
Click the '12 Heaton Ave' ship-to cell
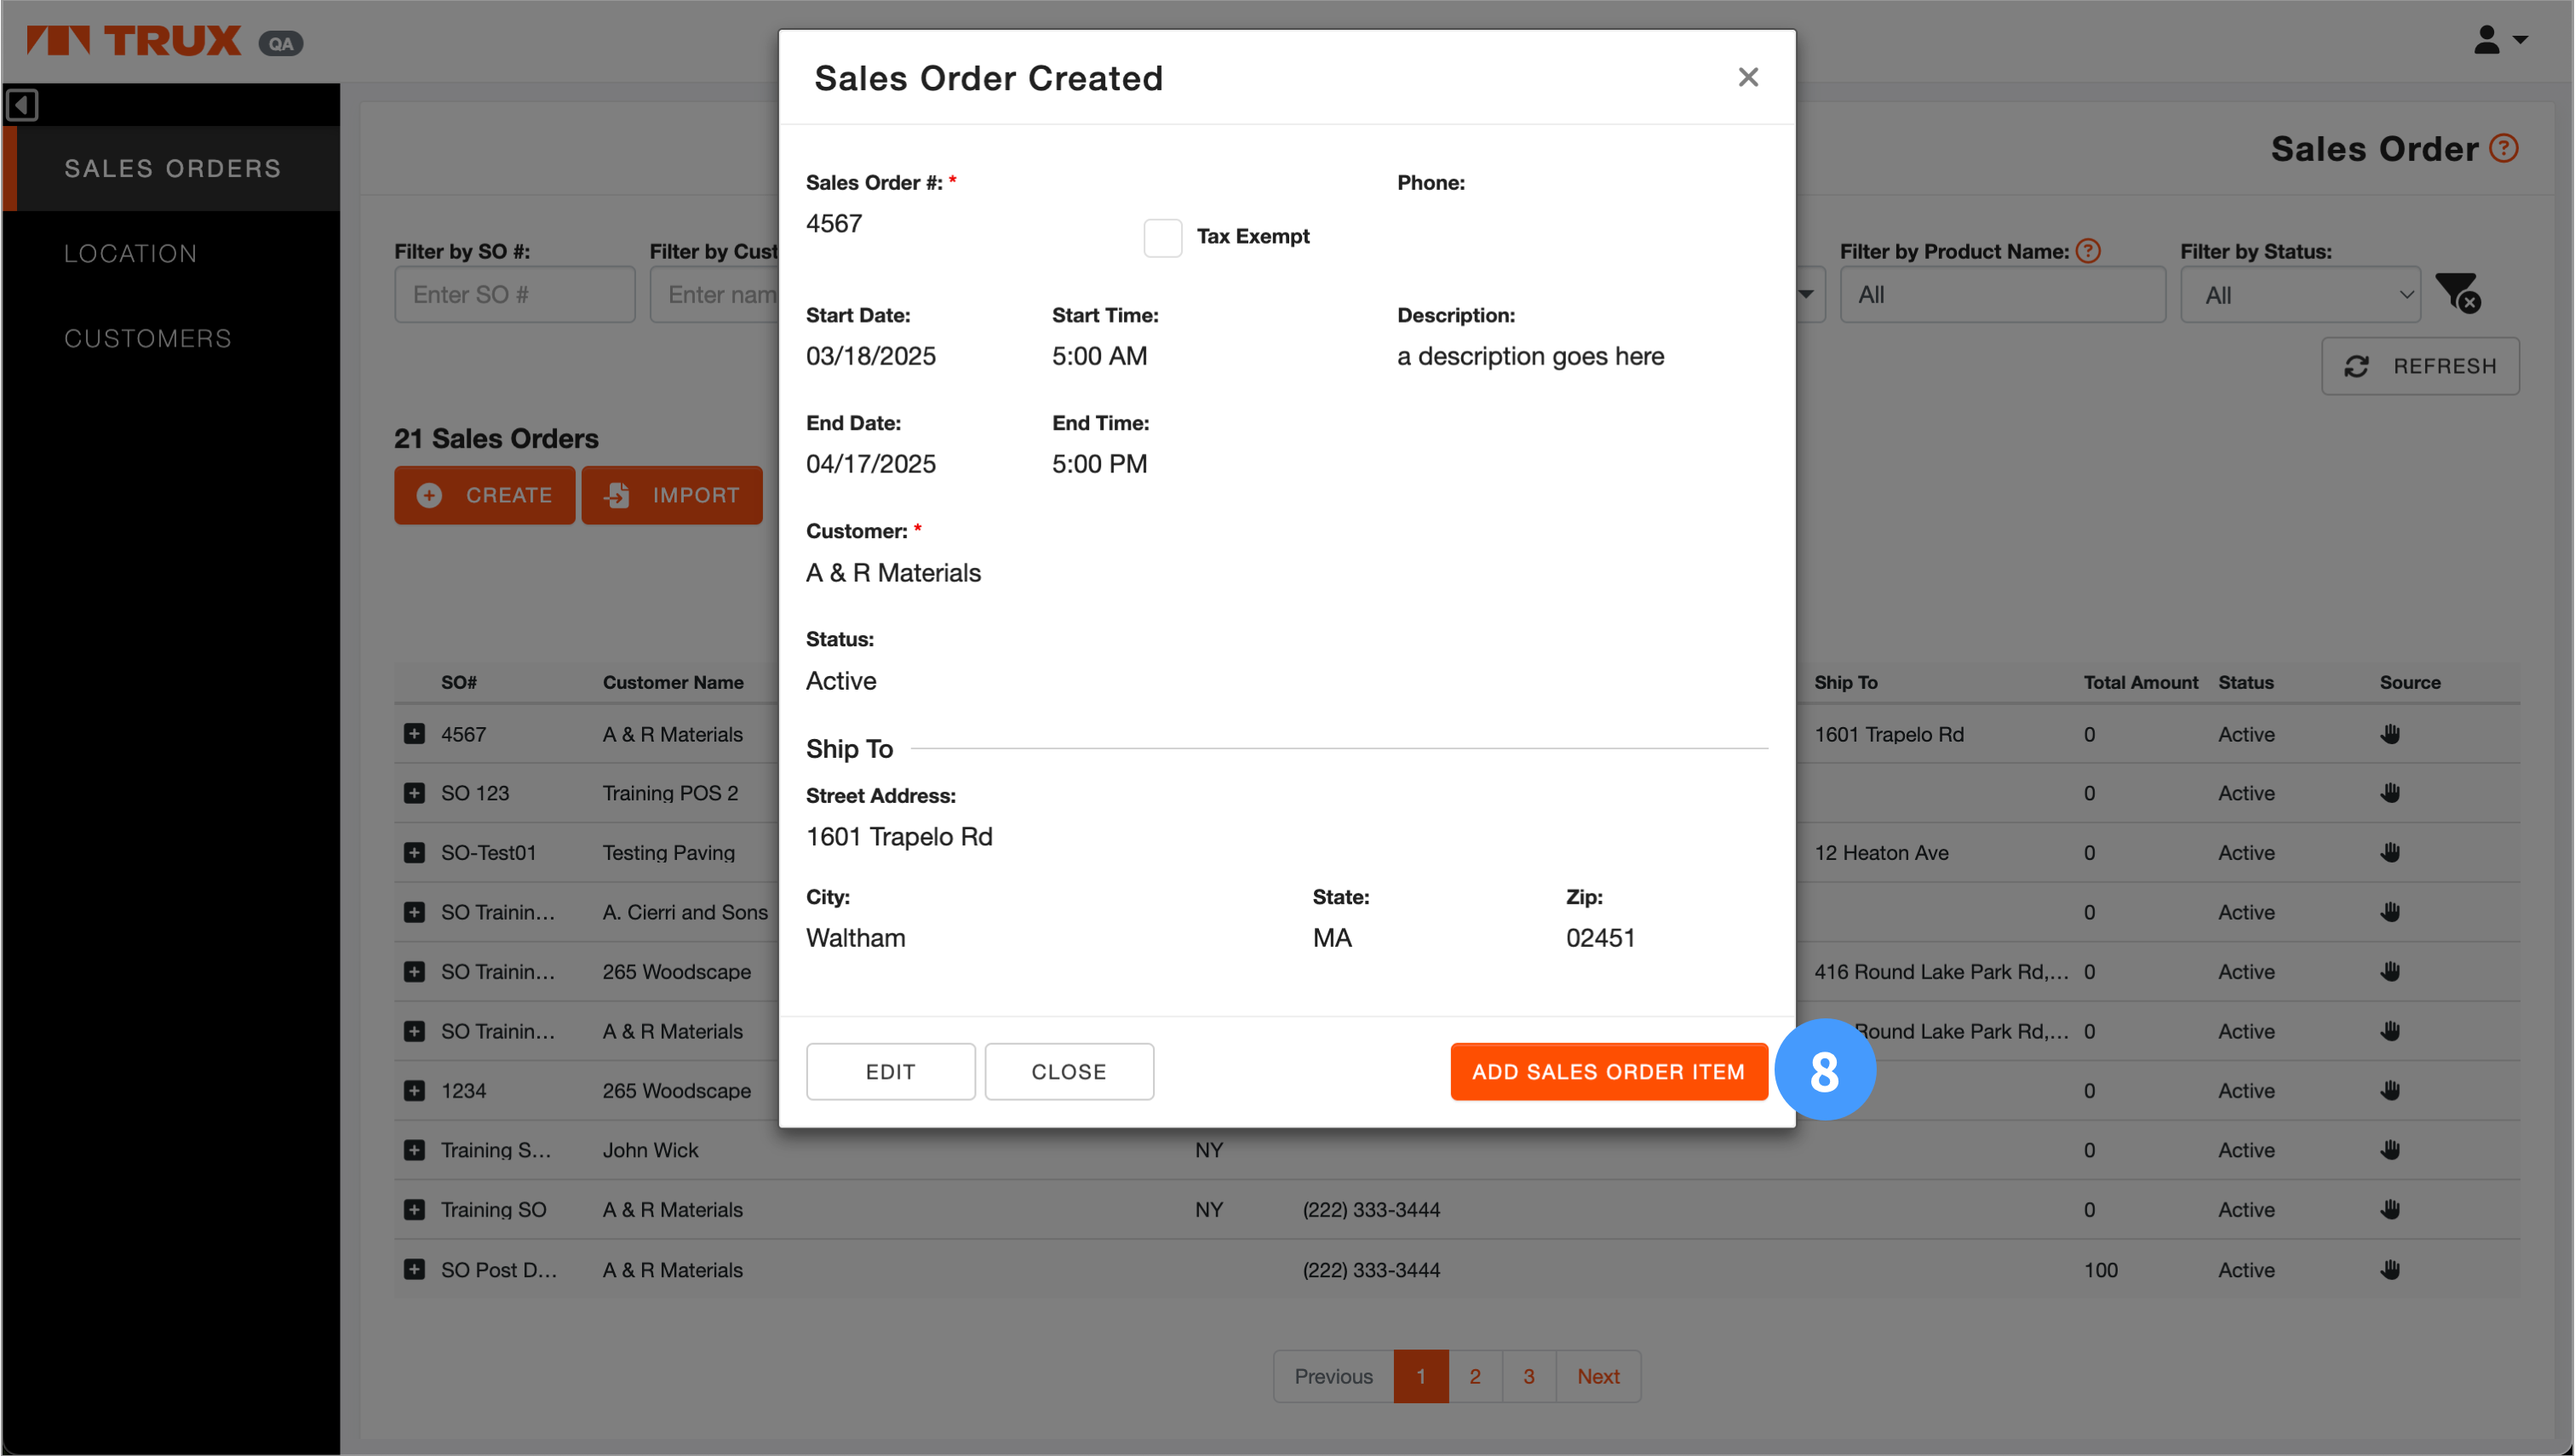(x=1881, y=852)
